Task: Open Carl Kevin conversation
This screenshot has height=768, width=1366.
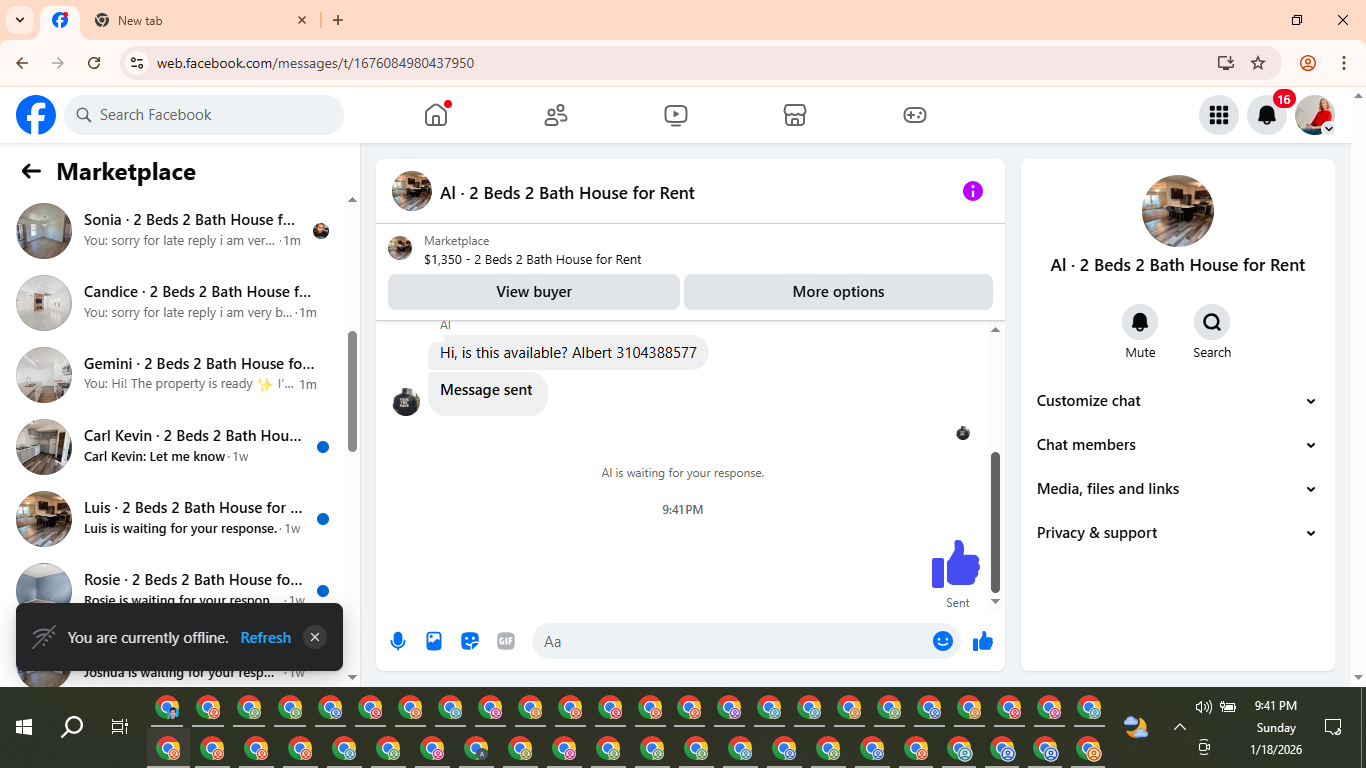Action: coord(174,447)
